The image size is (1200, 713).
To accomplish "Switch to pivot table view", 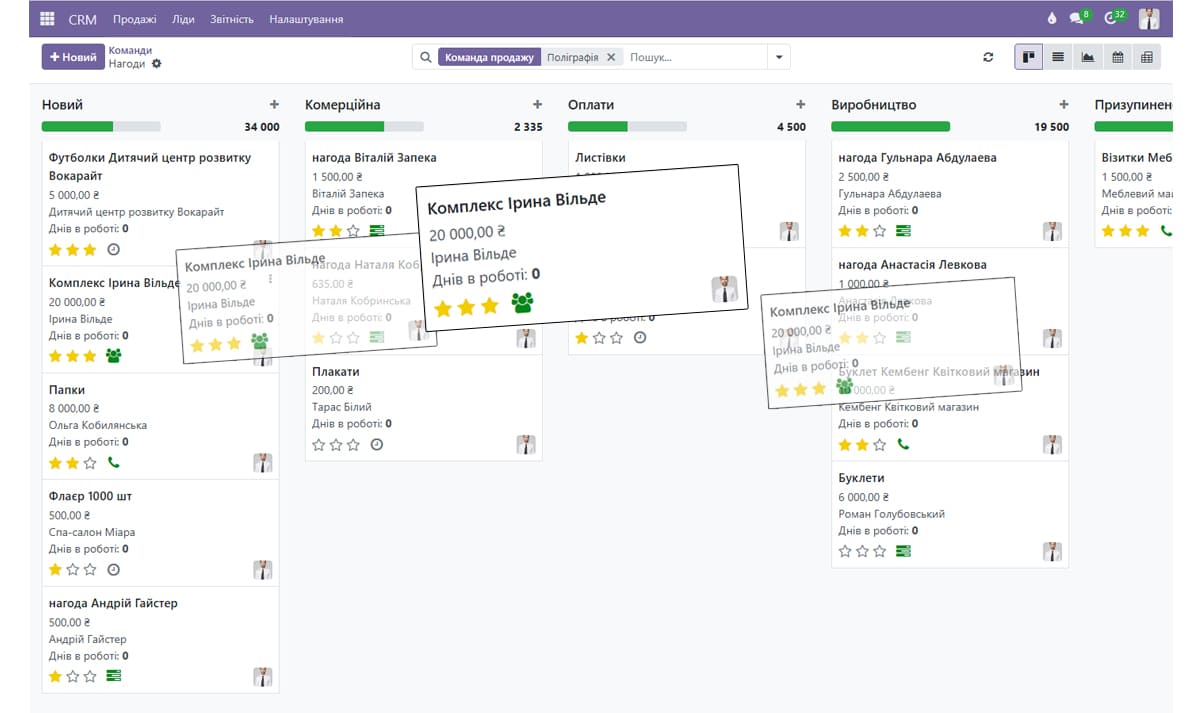I will [x=1146, y=58].
